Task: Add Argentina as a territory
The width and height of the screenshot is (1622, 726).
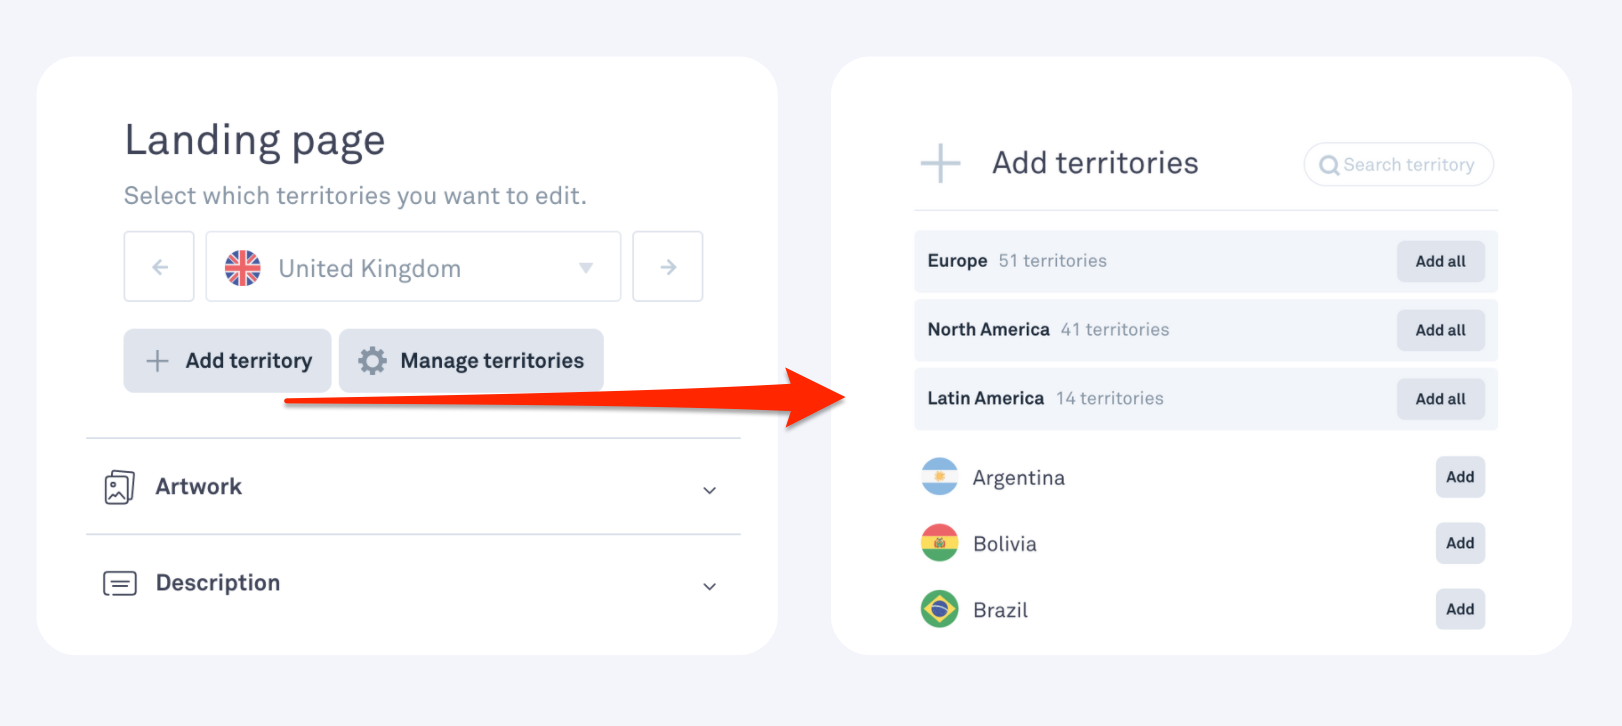Action: coord(1460,477)
